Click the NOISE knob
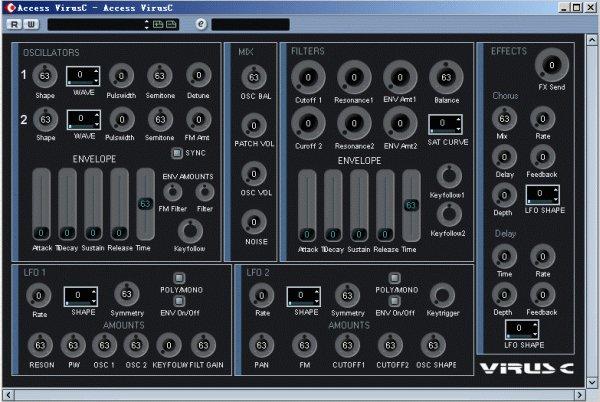Image resolution: width=600 pixels, height=402 pixels. [254, 222]
